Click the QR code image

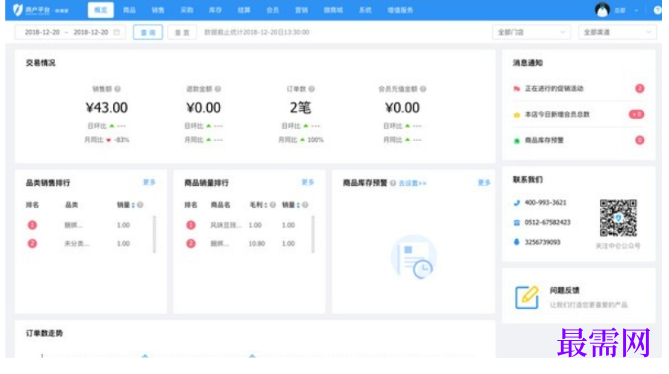[x=618, y=218]
